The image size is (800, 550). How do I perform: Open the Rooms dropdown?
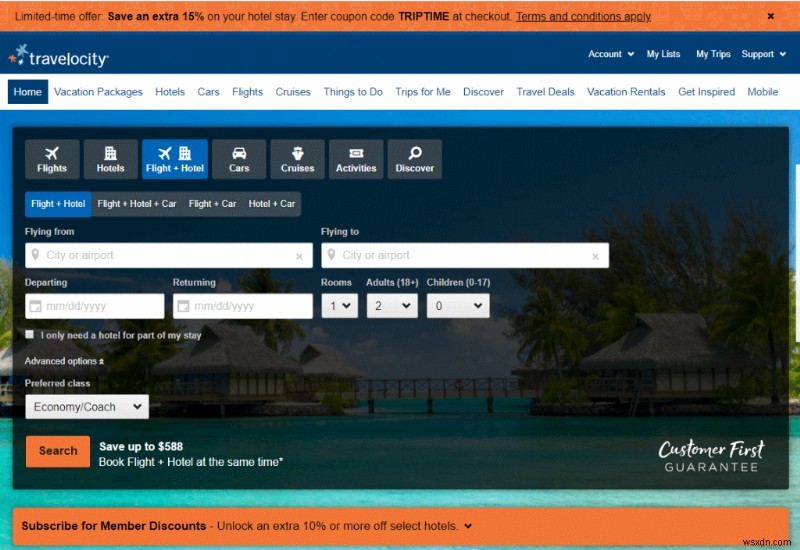point(340,306)
